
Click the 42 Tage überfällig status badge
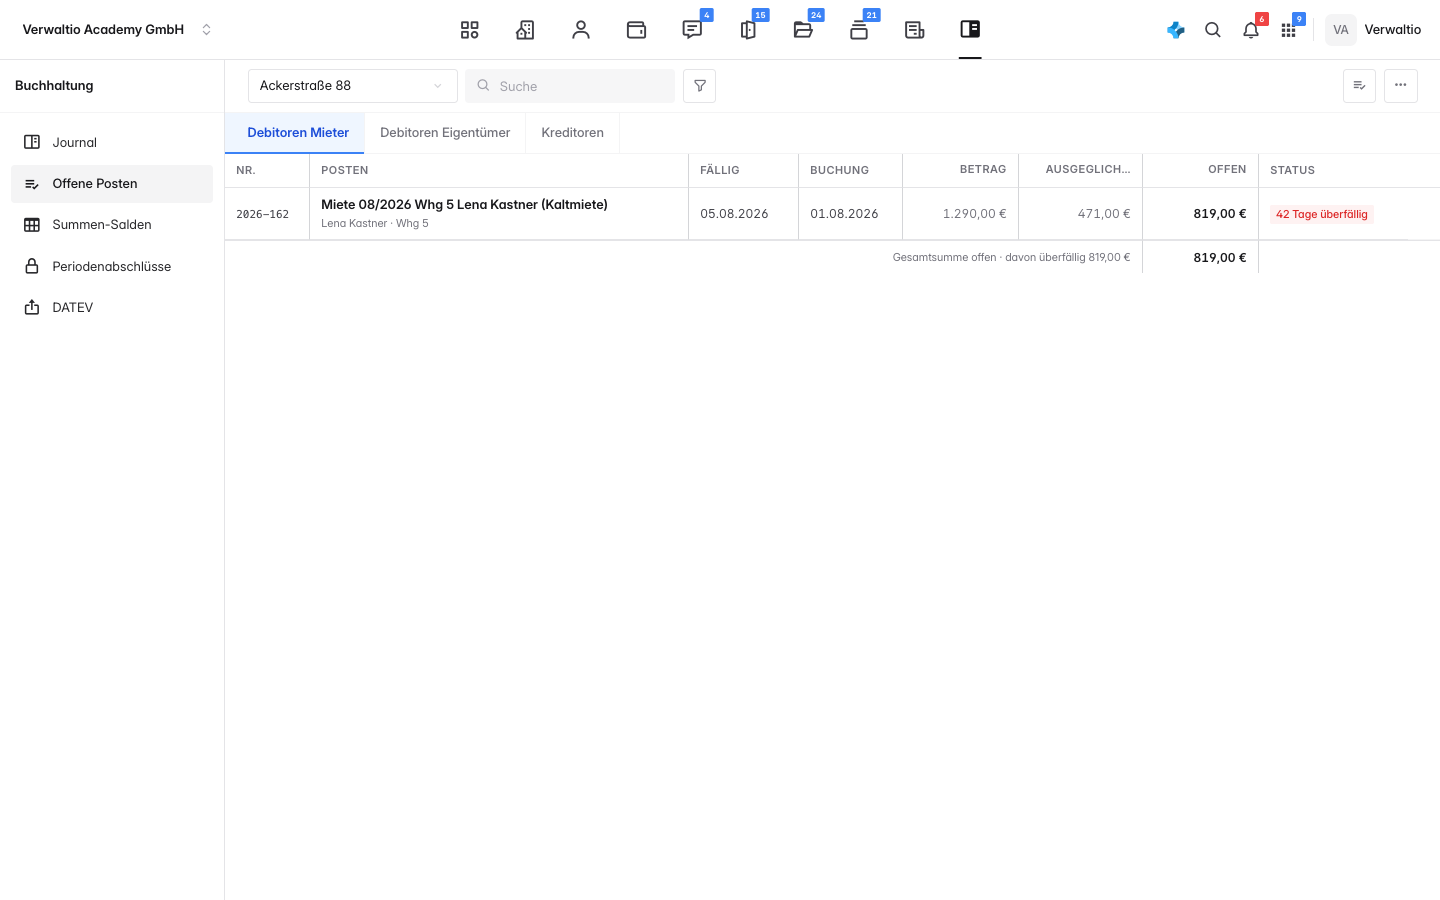click(x=1322, y=214)
